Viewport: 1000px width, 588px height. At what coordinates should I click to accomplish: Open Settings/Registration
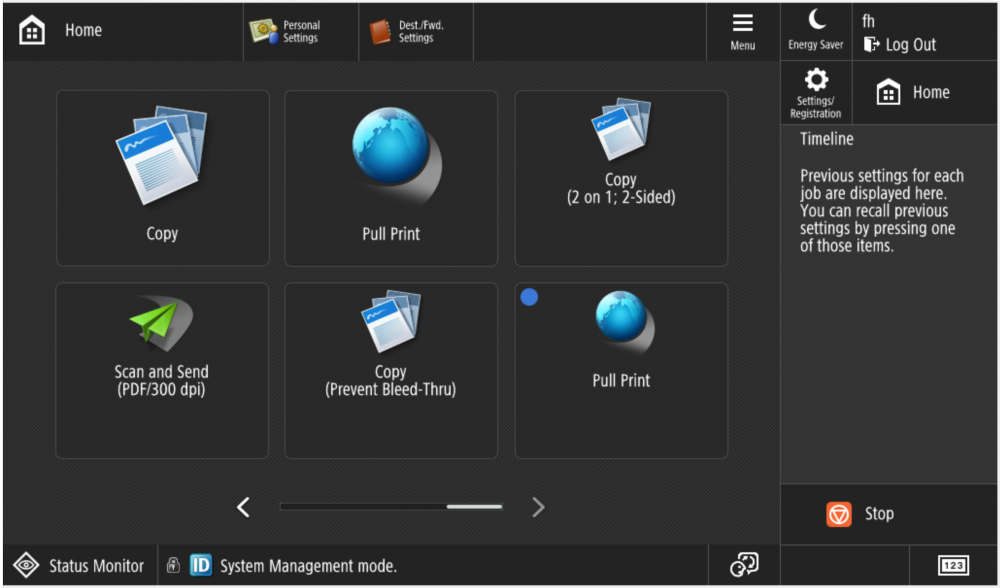click(815, 92)
